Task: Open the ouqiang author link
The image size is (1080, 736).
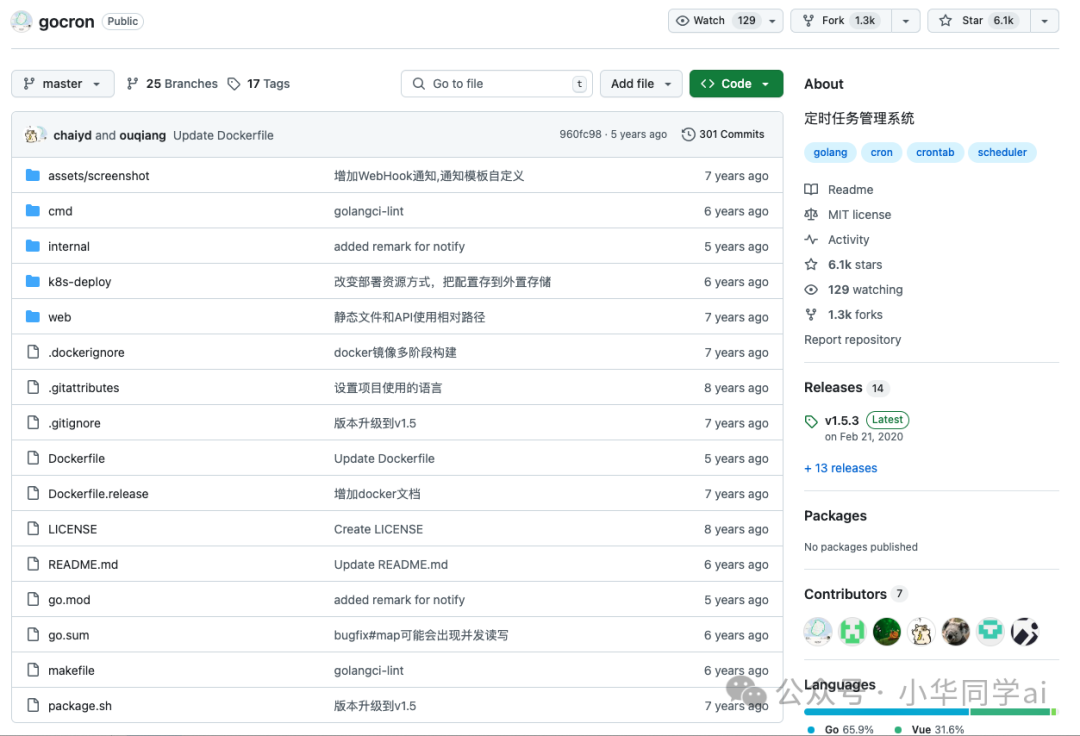Action: [143, 135]
